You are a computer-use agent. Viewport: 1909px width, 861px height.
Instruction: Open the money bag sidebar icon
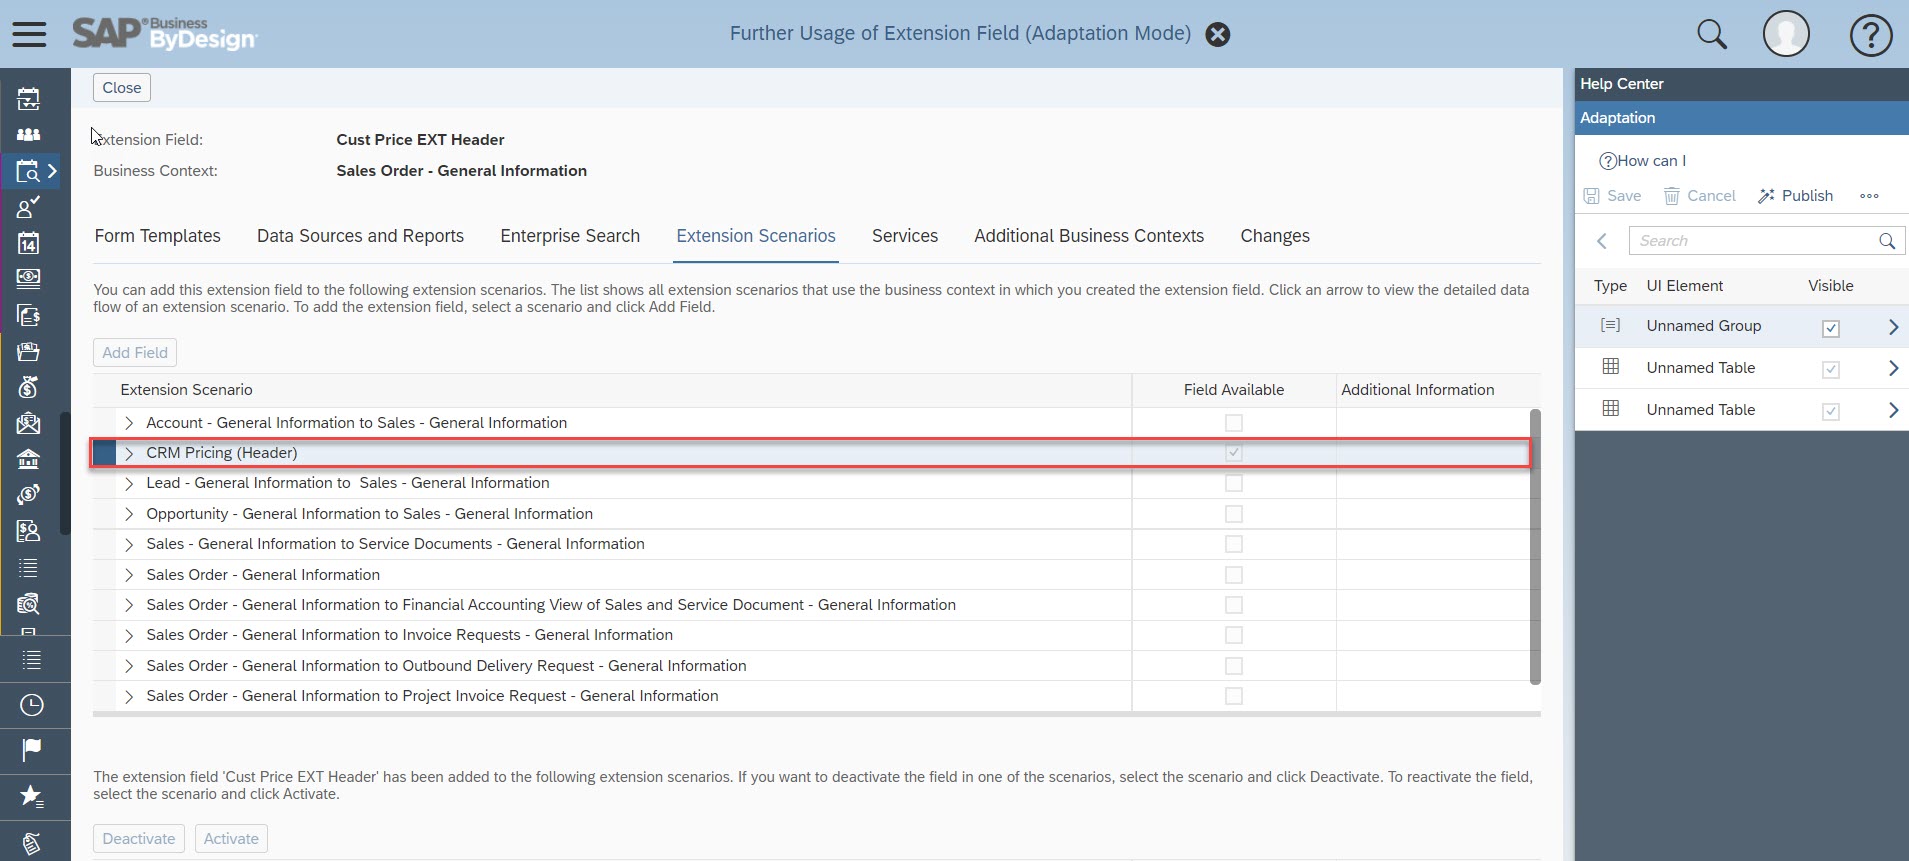pos(28,386)
